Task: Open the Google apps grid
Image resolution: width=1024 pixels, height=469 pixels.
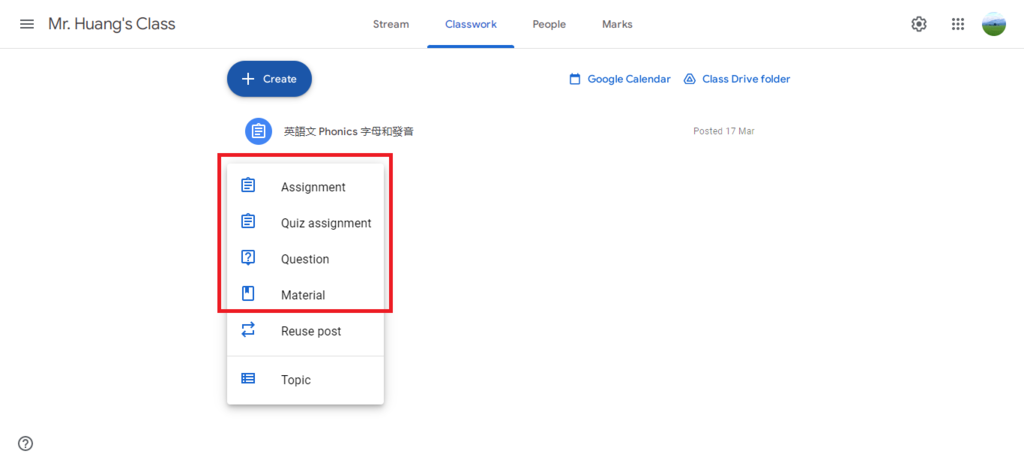Action: (x=958, y=24)
